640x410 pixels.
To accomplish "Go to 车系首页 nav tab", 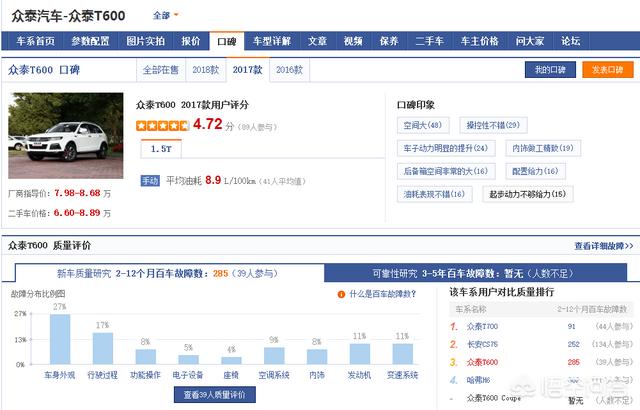I will point(36,41).
